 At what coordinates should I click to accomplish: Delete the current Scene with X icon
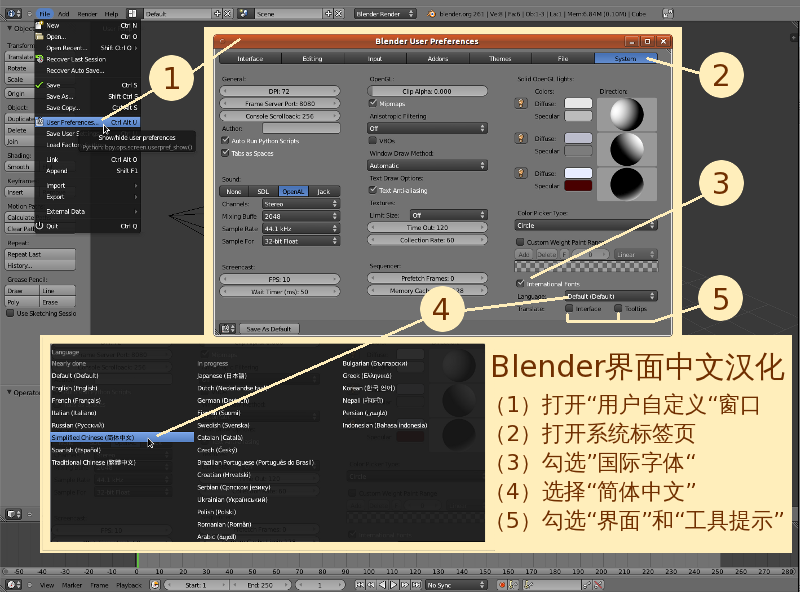click(x=338, y=14)
